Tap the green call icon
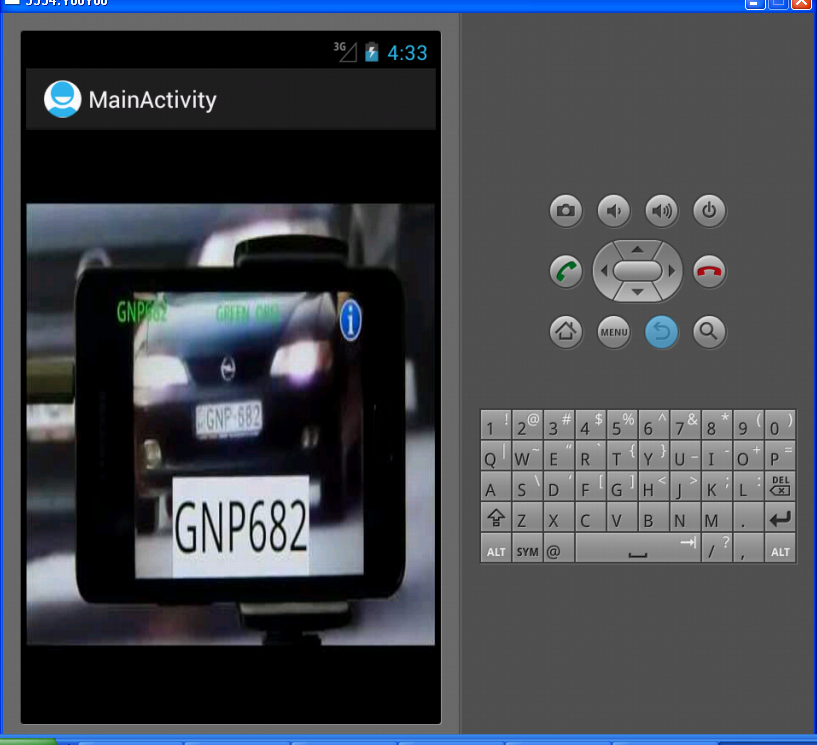This screenshot has height=745, width=817. [566, 270]
